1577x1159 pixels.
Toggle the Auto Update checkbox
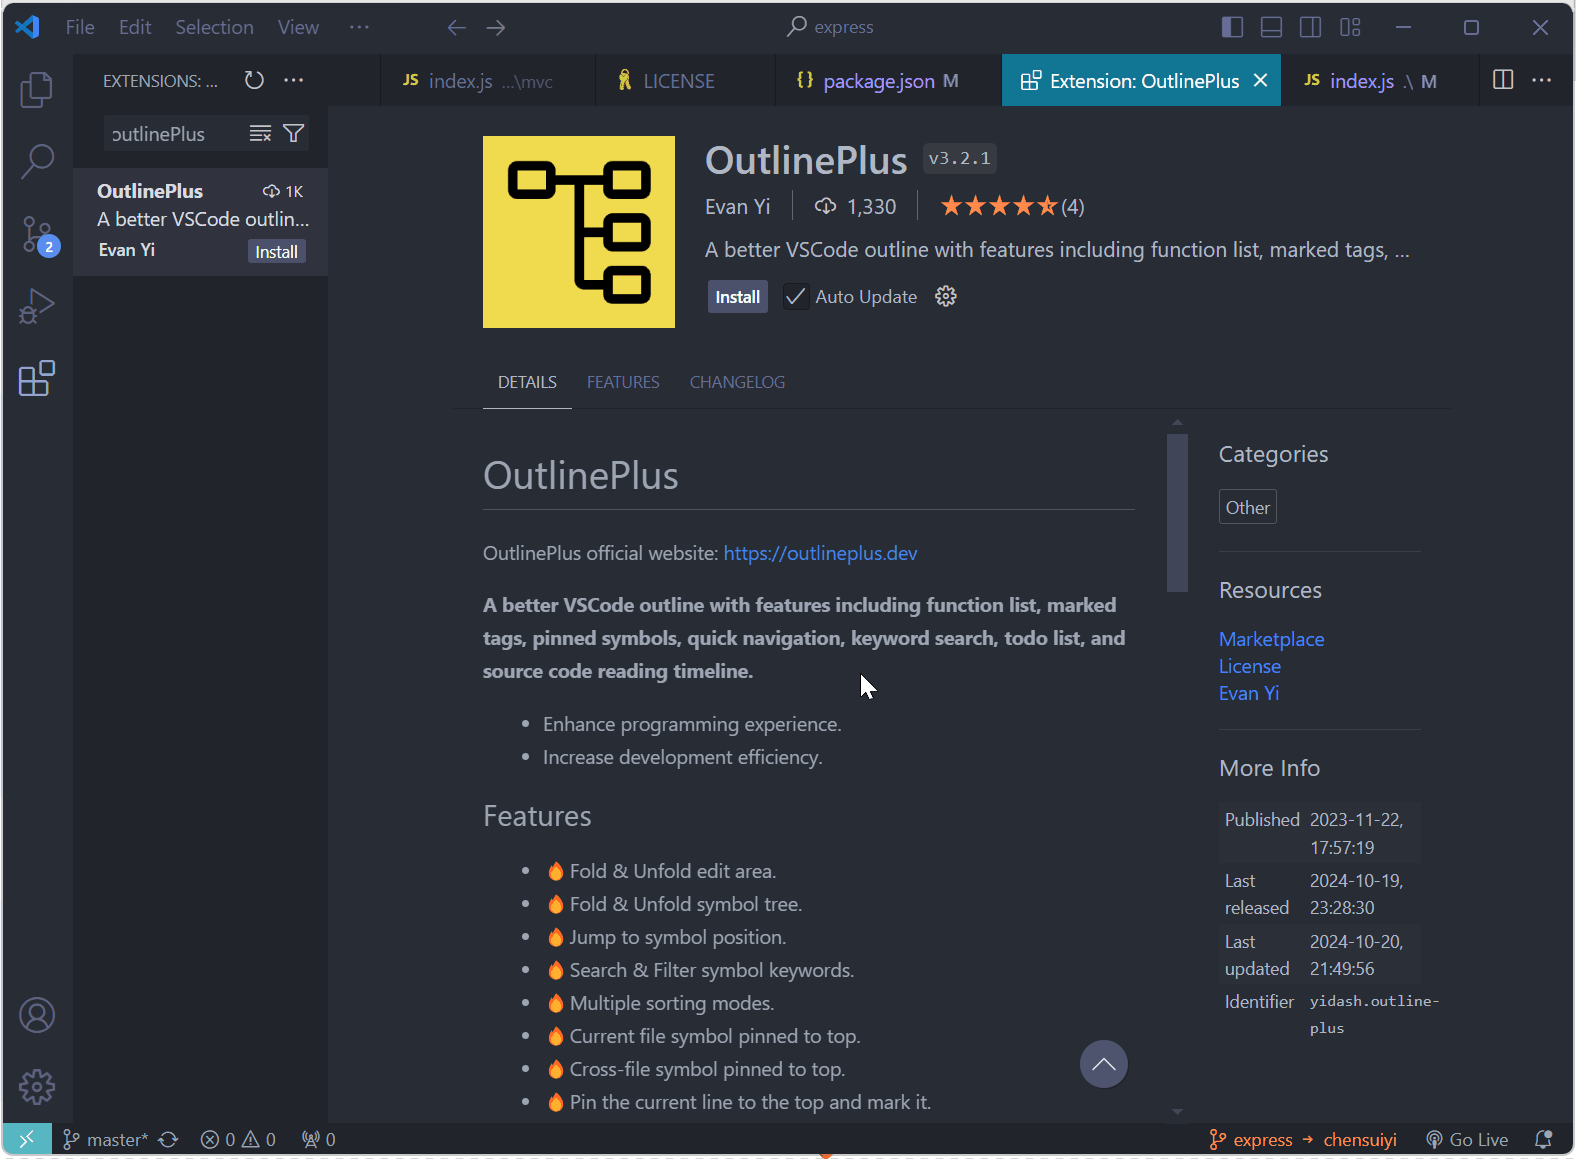795,297
